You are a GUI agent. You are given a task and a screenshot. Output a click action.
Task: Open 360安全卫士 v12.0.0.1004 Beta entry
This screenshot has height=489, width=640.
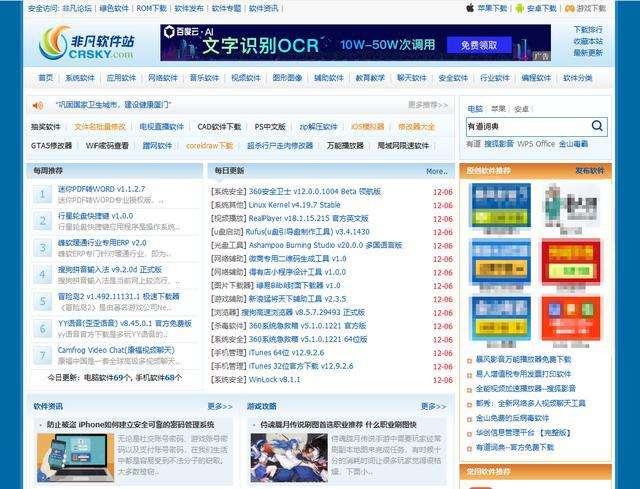(x=315, y=191)
